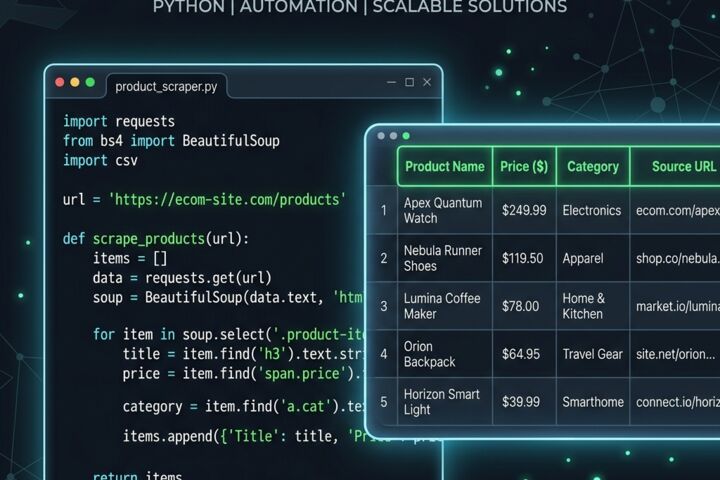Click the $78.00 price cell
Screen dimensions: 720x480
(x=524, y=306)
